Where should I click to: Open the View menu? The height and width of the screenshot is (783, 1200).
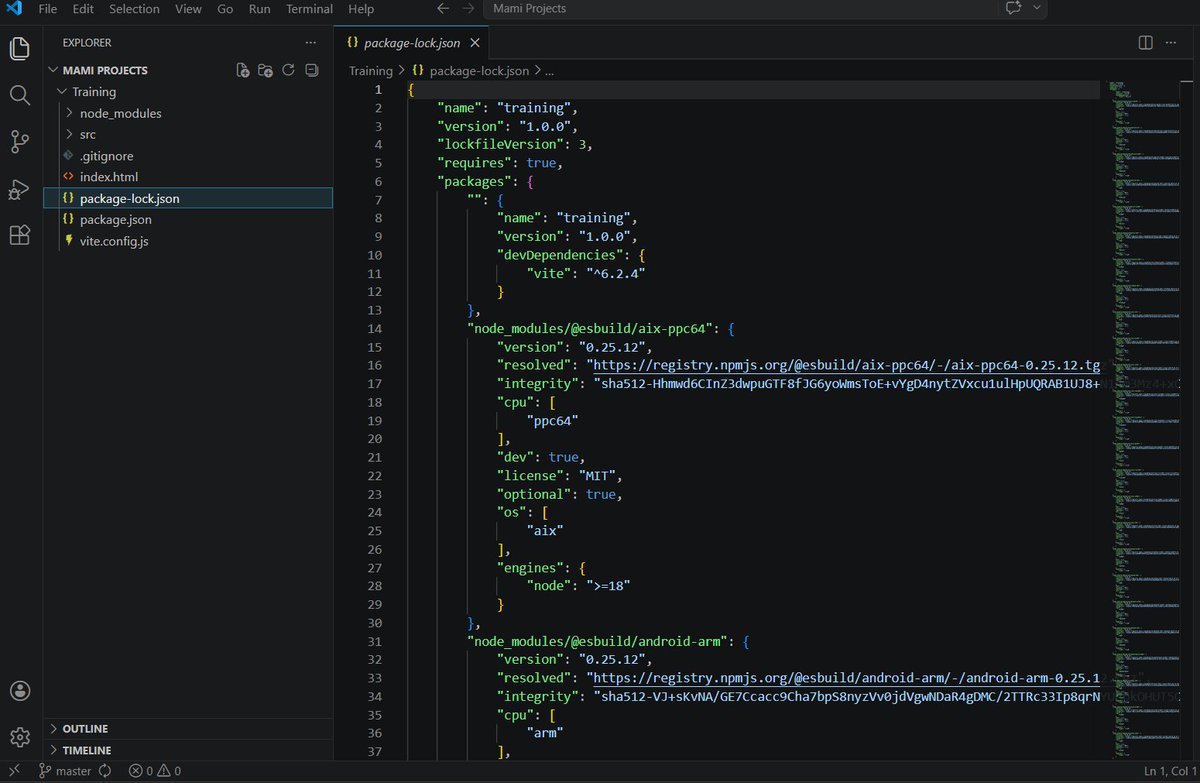(188, 9)
